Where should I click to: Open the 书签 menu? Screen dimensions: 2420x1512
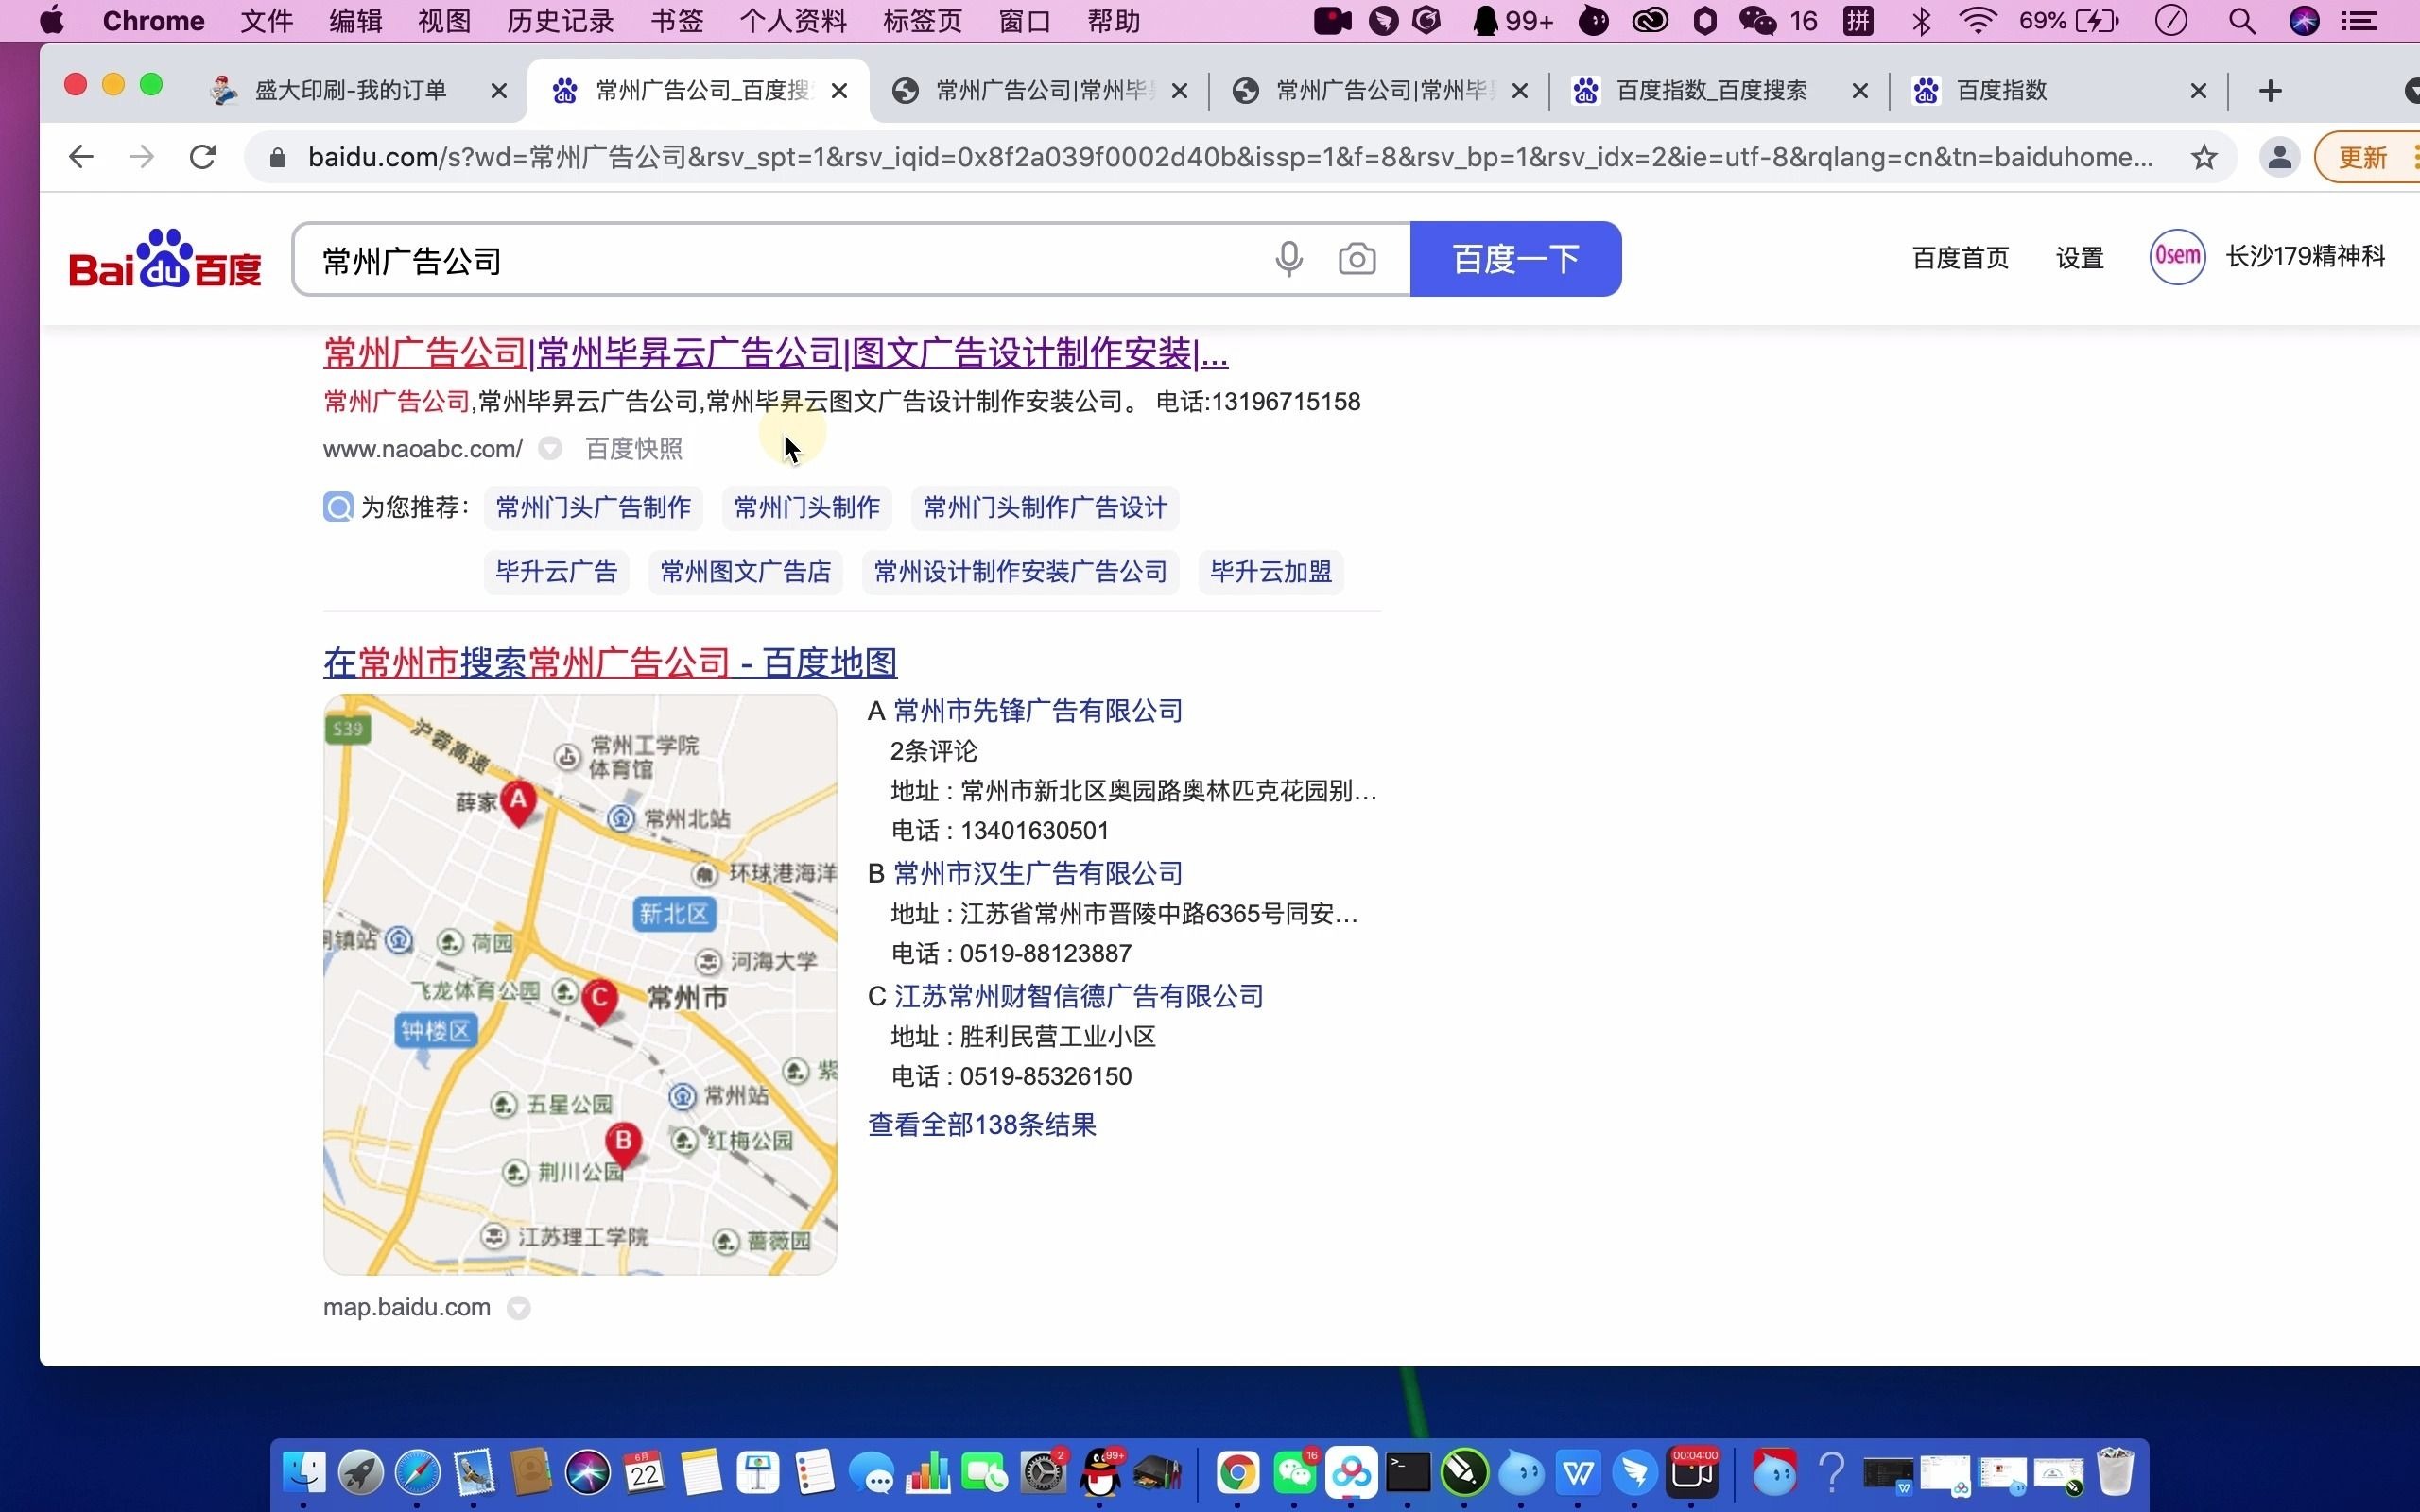pos(677,21)
